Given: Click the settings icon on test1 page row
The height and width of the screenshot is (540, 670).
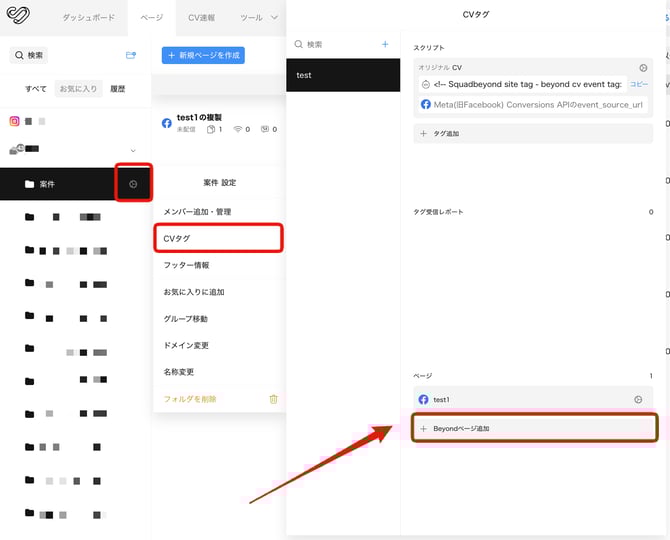Looking at the screenshot, I should click(x=638, y=399).
